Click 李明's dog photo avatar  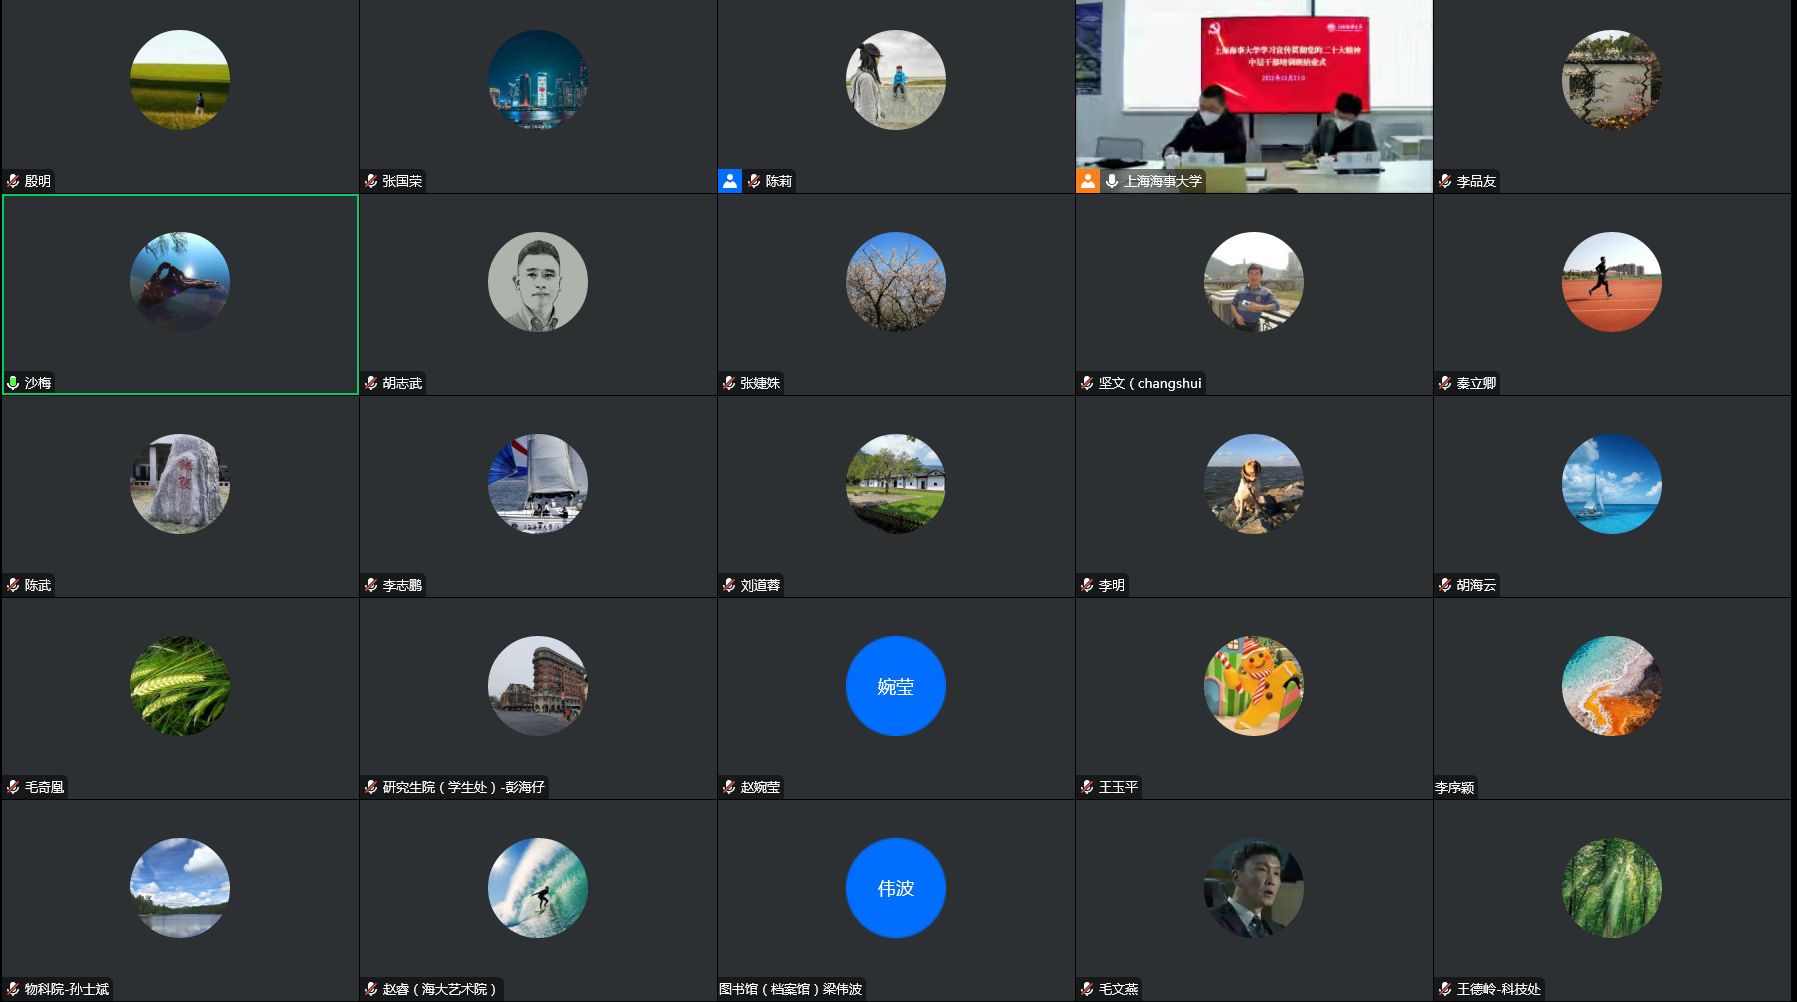[1253, 484]
